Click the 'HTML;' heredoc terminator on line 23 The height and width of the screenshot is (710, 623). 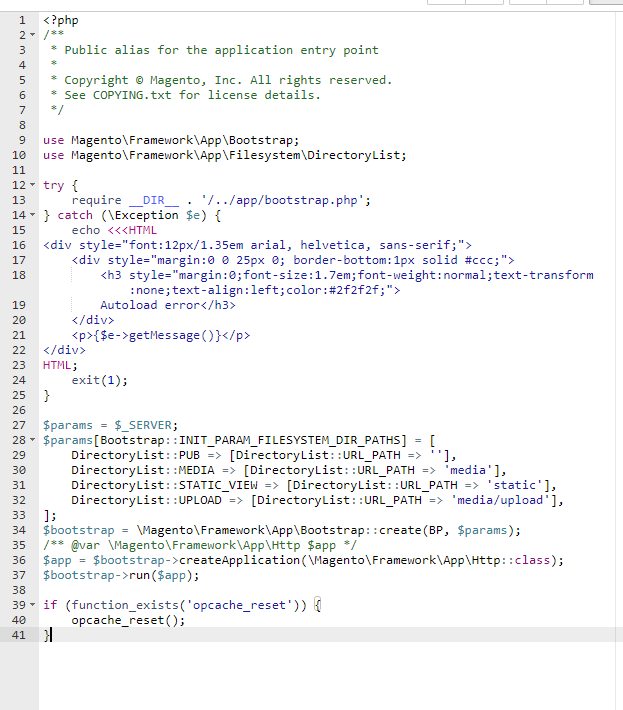click(x=60, y=365)
